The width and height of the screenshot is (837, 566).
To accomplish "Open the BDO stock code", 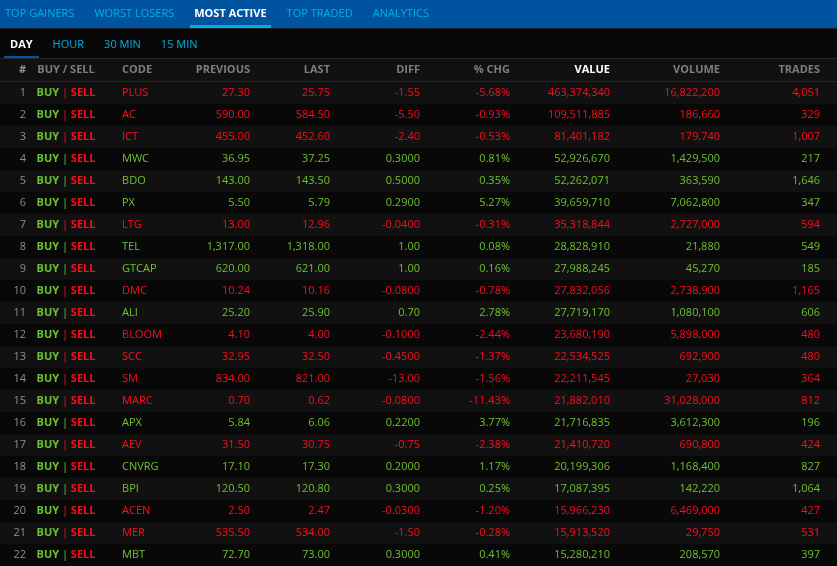I will pos(133,180).
